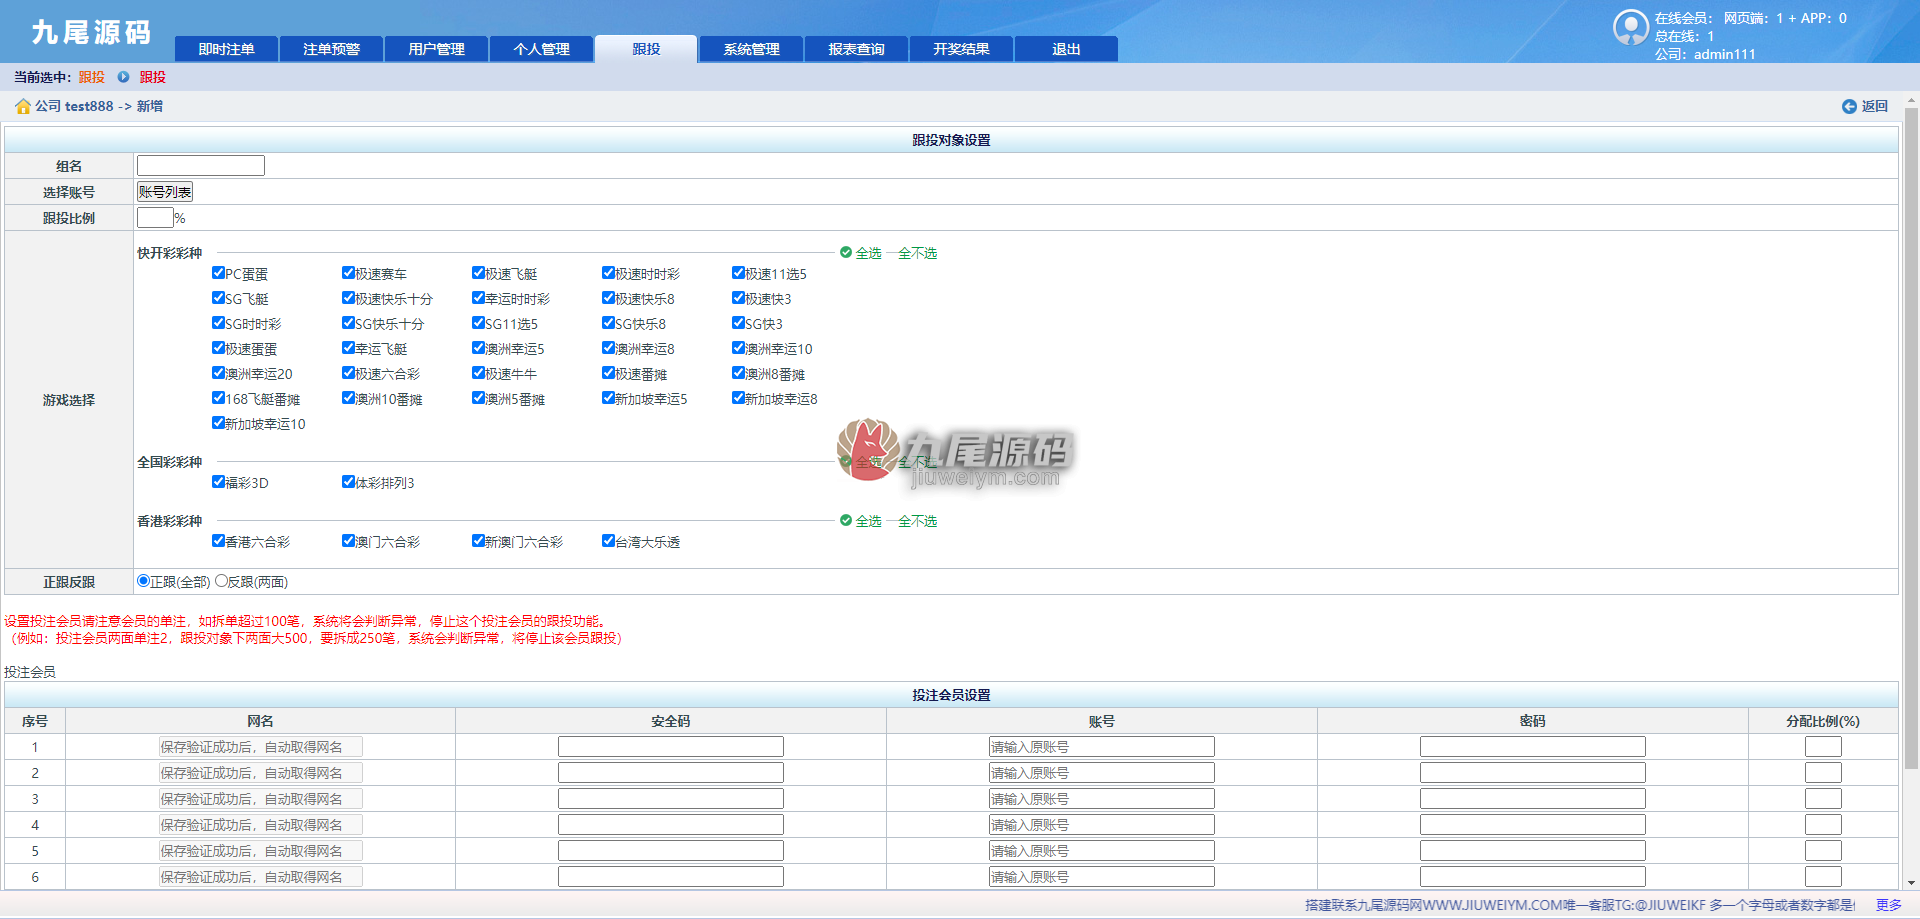Click the 九尾源码 logo
This screenshot has height=919, width=1920.
91,32
